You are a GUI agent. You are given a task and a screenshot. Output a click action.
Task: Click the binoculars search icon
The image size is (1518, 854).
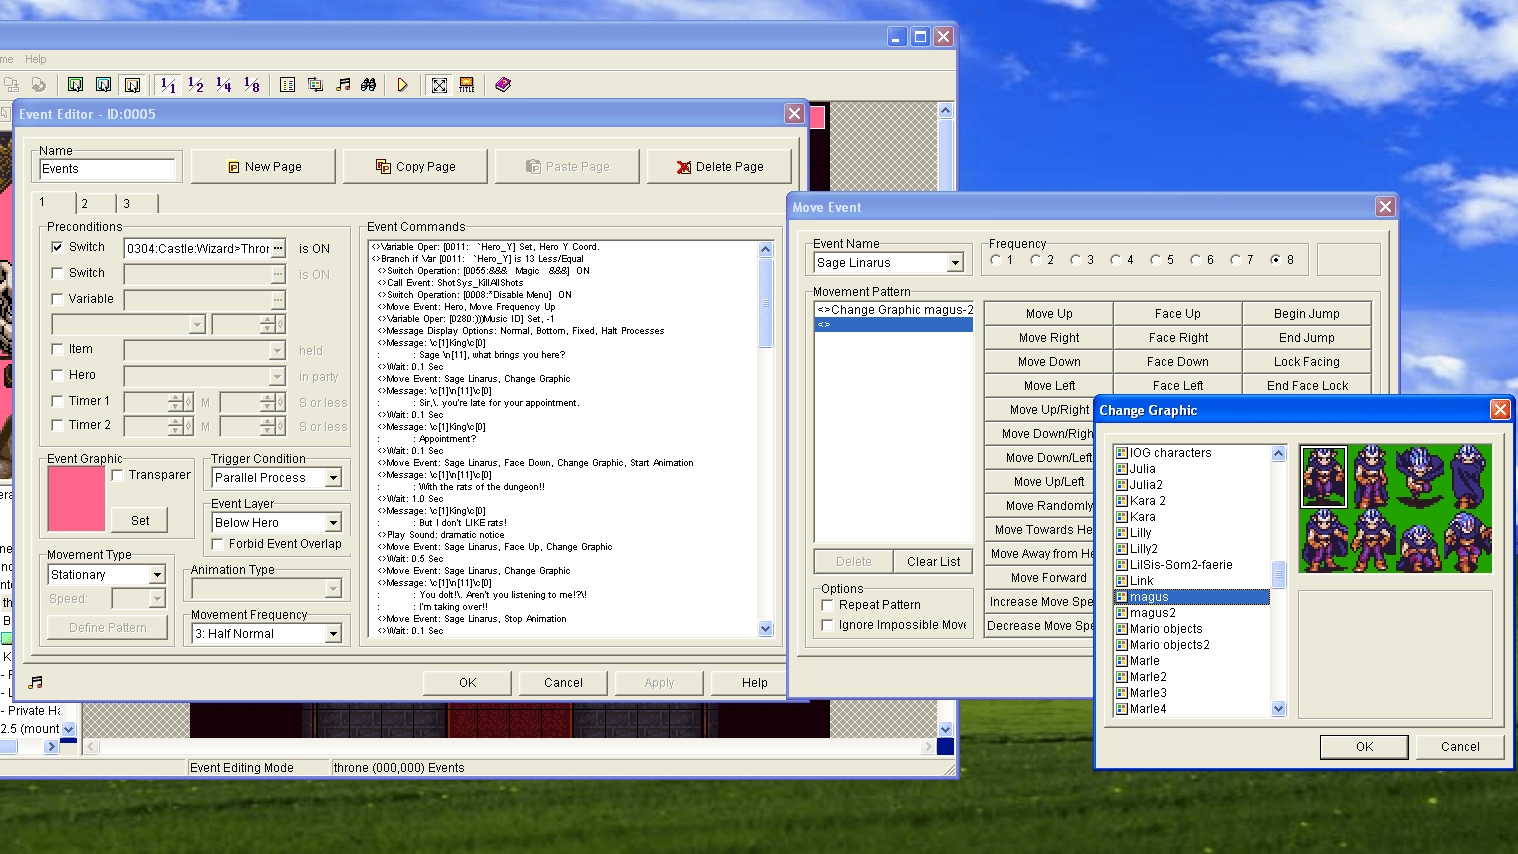pos(367,85)
